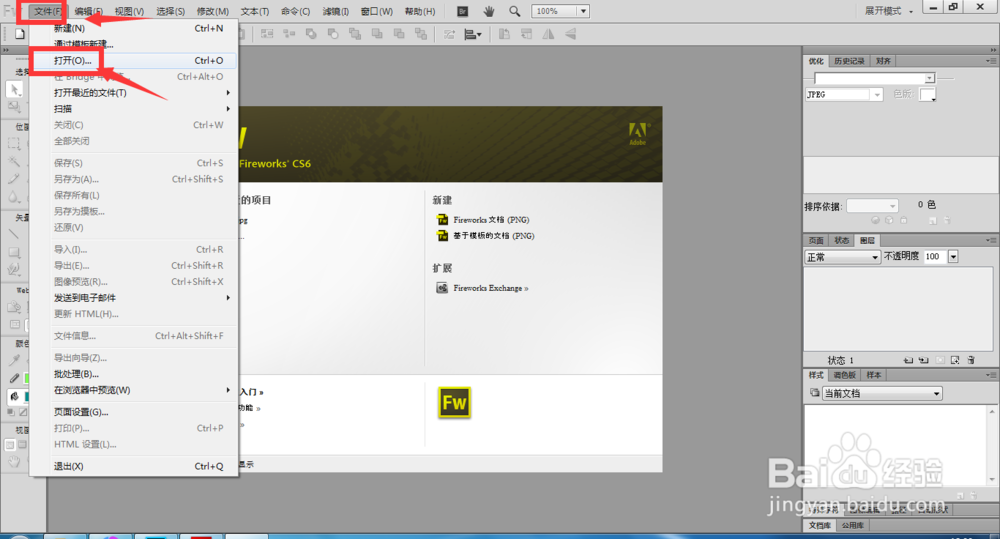Viewport: 1000px width, 539px height.
Task: Click the Adobe logo on welcome banner
Action: (638, 133)
